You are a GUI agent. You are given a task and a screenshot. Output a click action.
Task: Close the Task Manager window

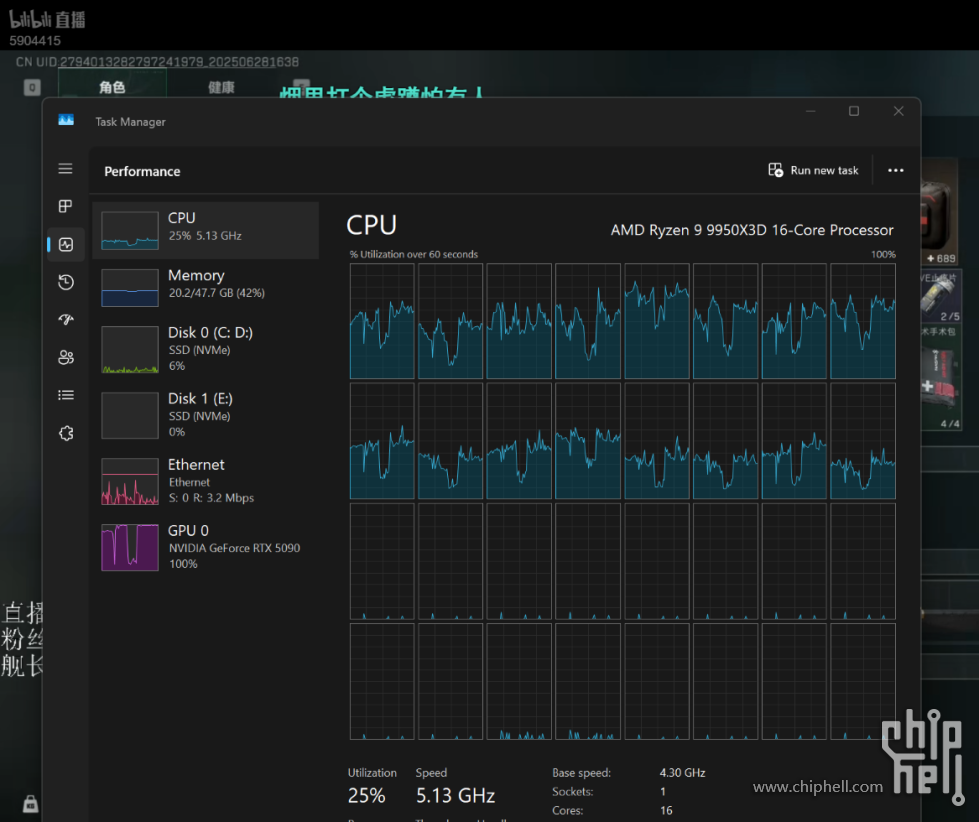point(898,111)
